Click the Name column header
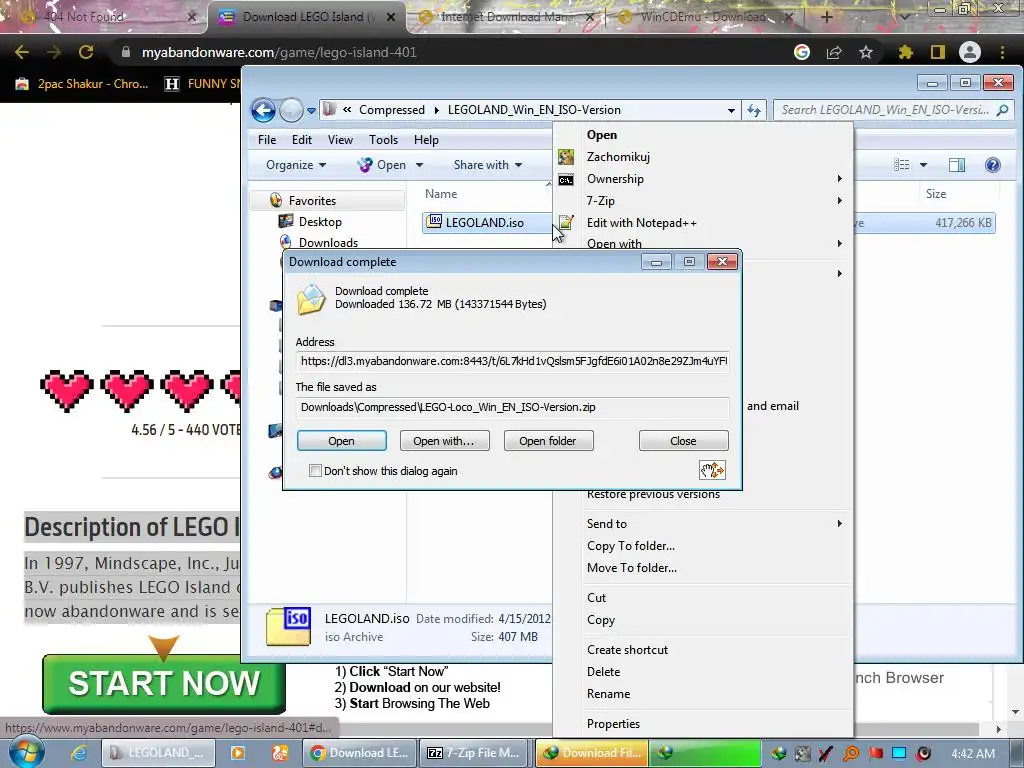This screenshot has width=1024, height=768. [441, 193]
